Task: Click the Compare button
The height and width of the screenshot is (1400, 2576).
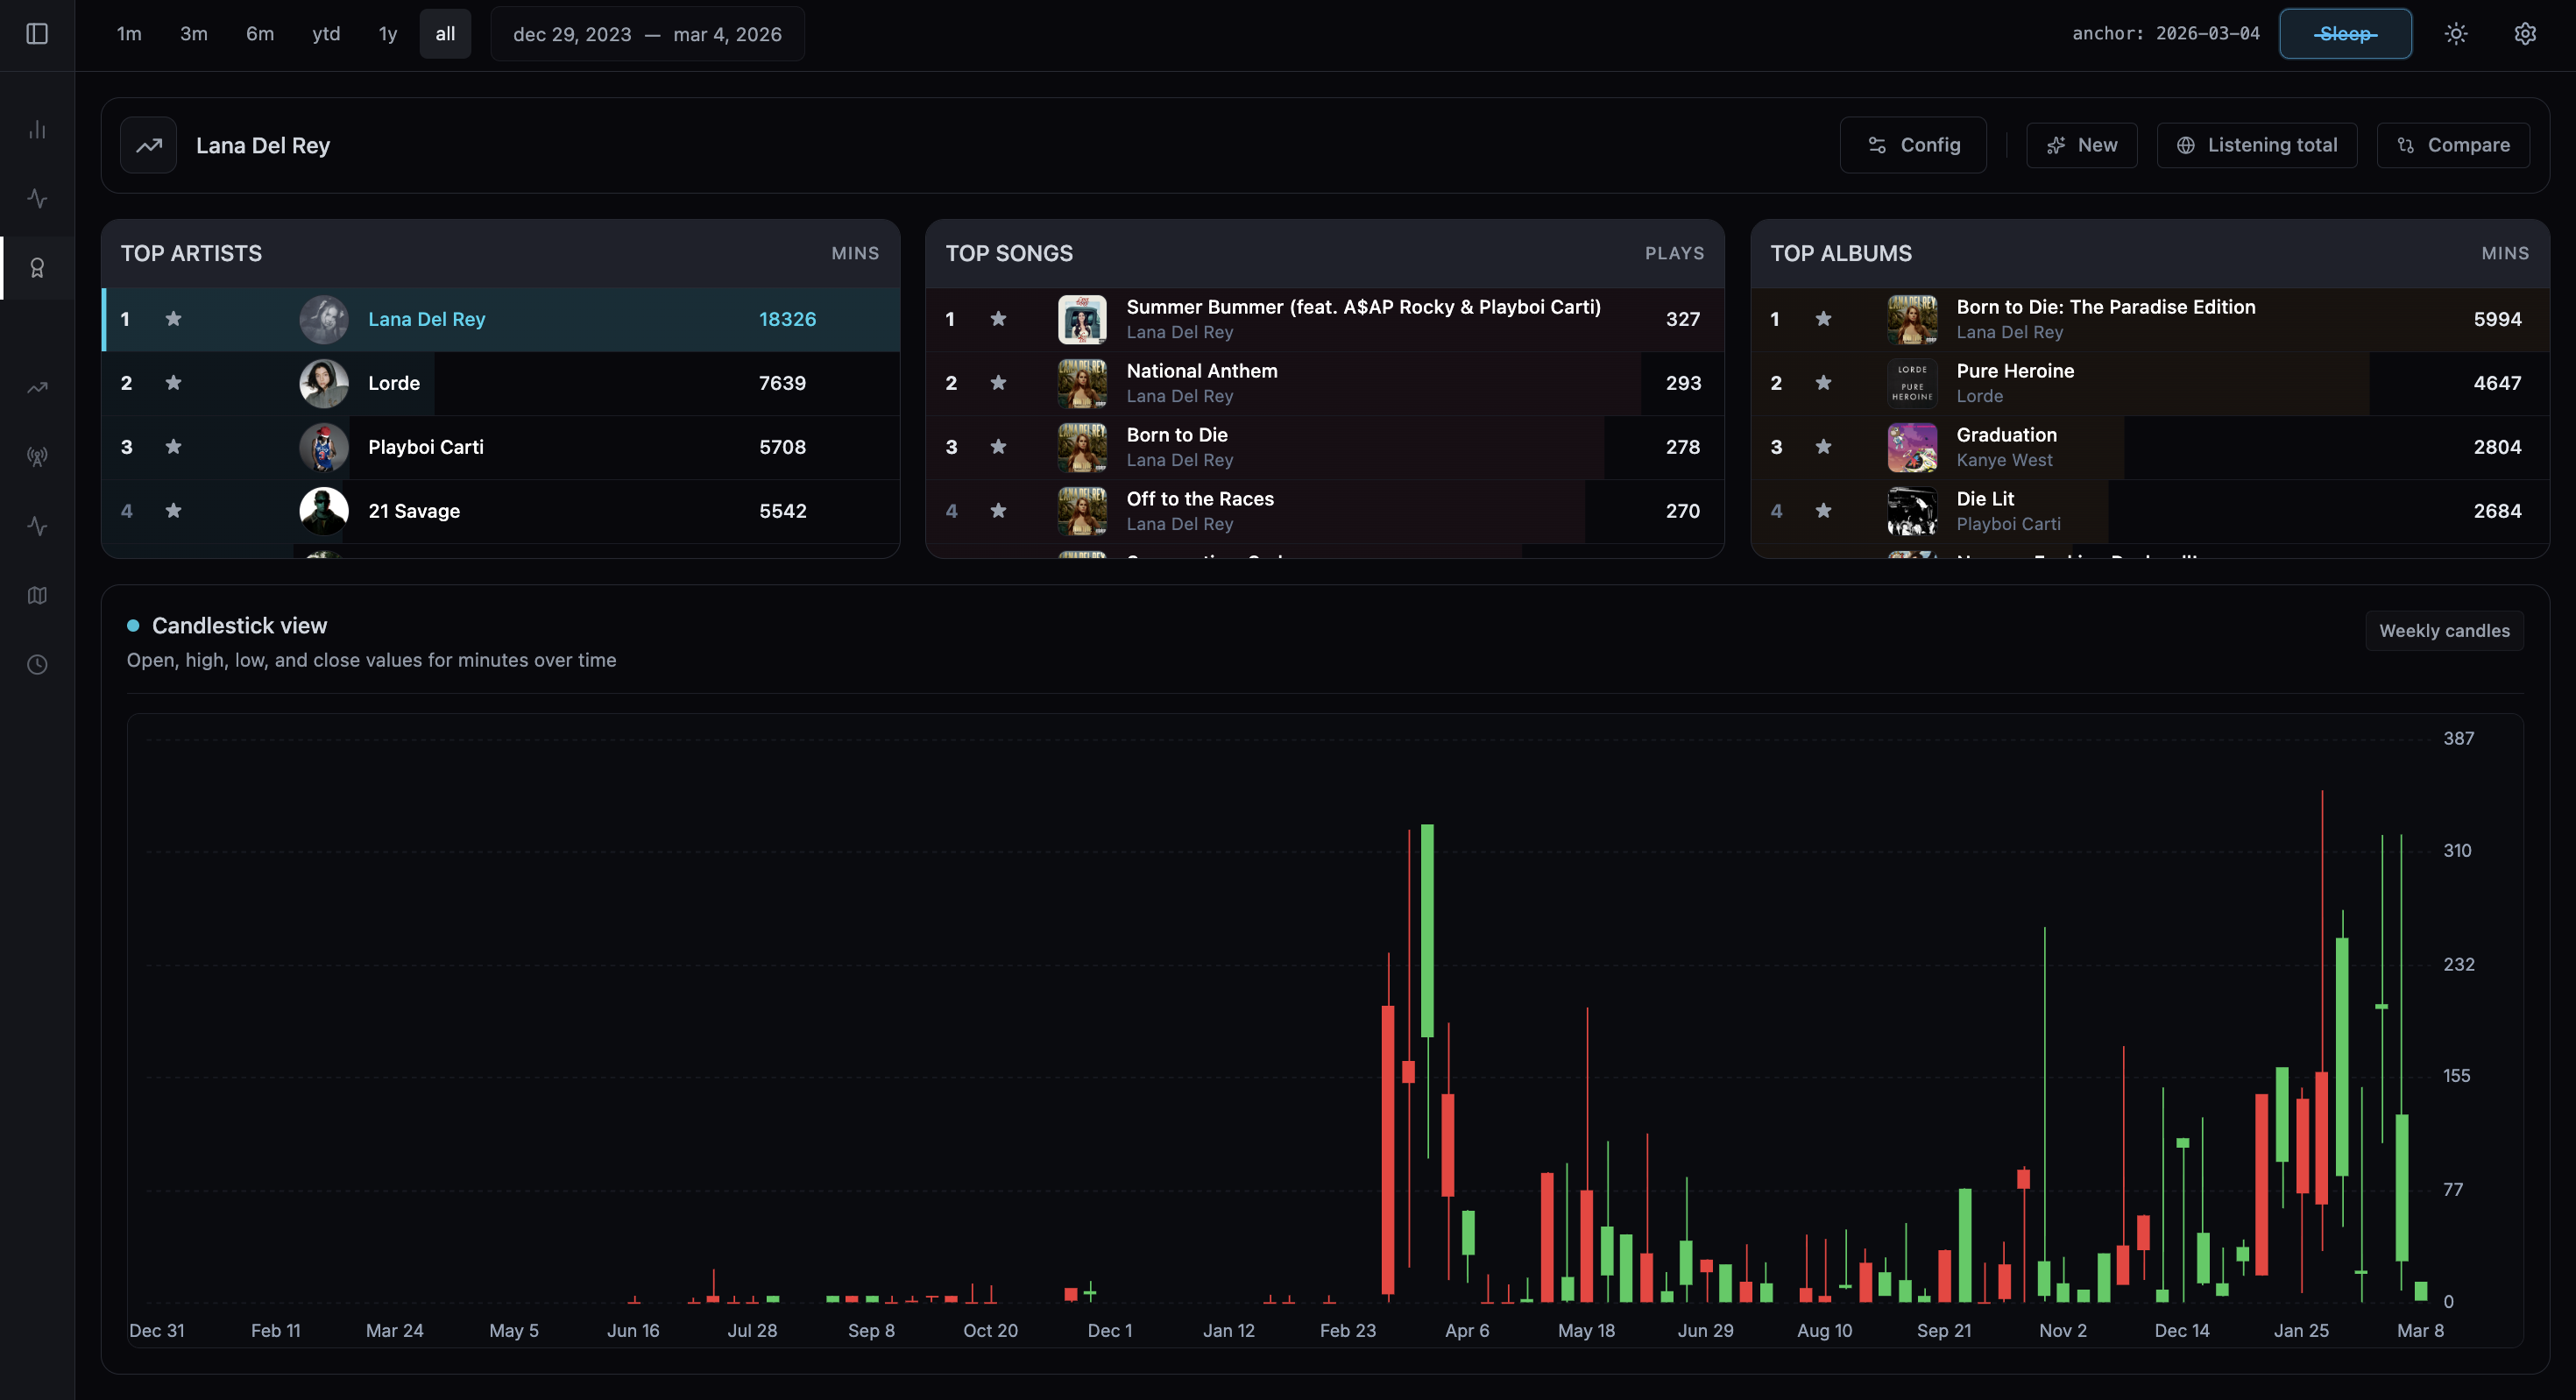Action: click(x=2453, y=144)
